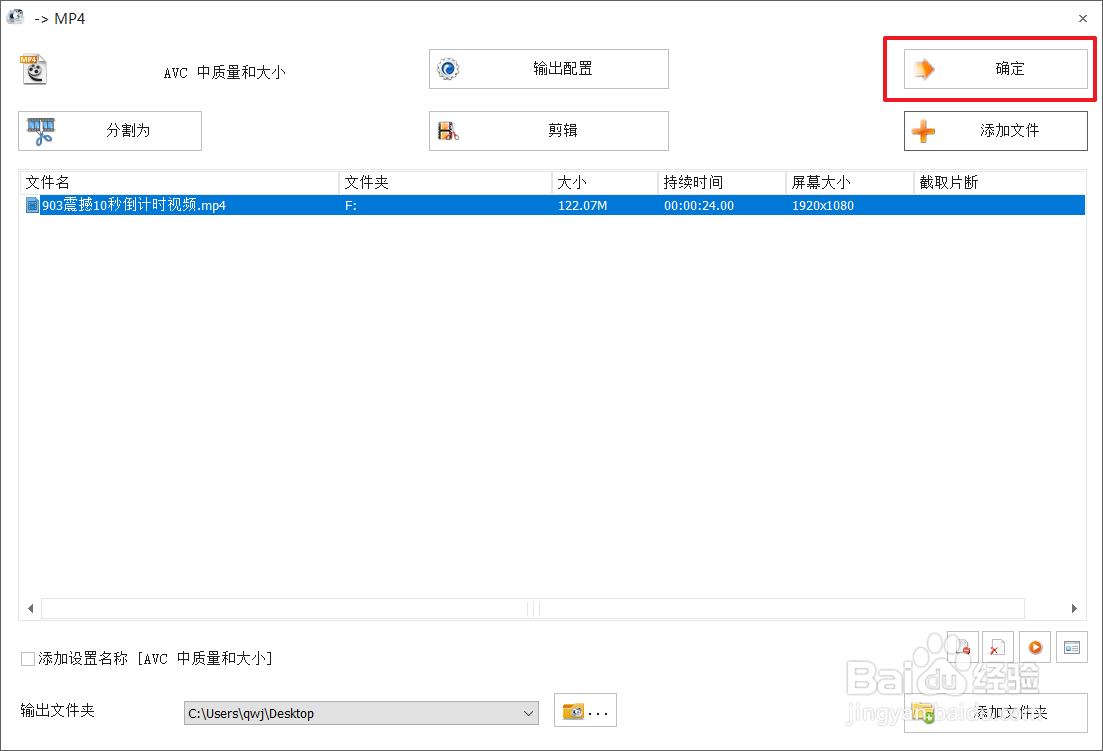Click the clapperboard icon on 剪辑 button
The image size is (1103, 751).
coord(447,130)
